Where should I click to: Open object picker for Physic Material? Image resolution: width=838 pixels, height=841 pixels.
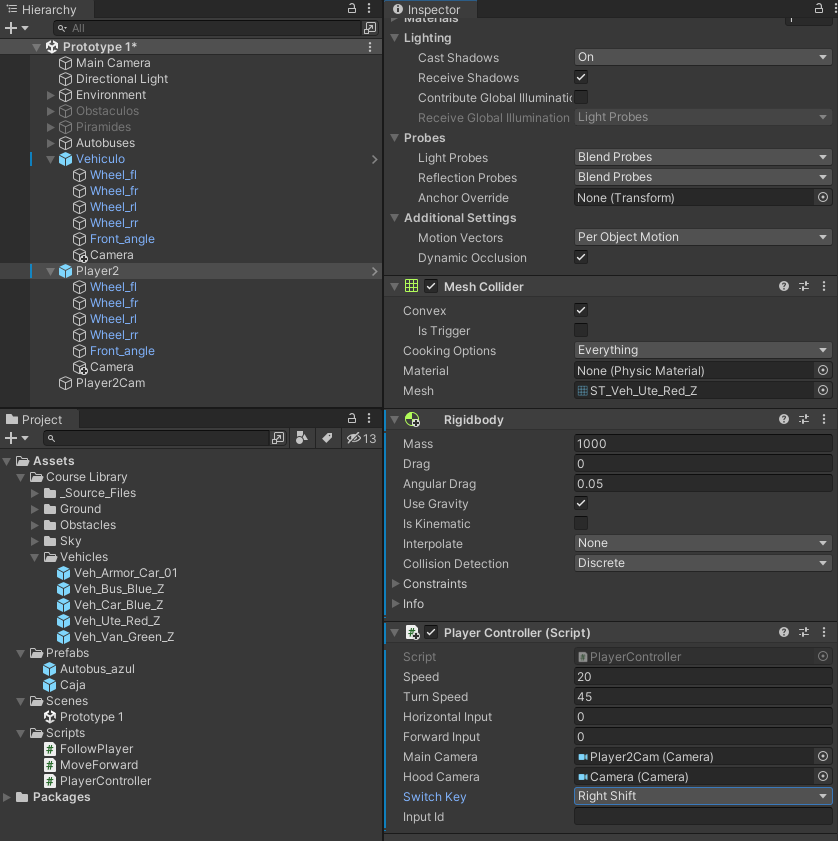(822, 371)
